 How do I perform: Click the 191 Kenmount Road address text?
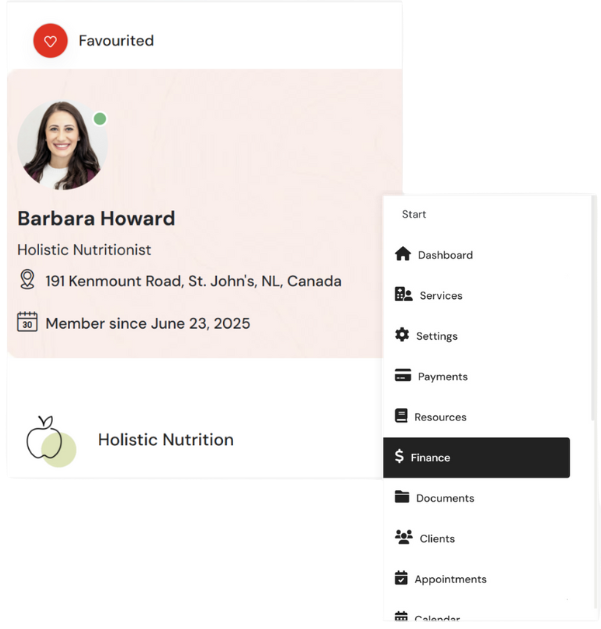coord(193,281)
